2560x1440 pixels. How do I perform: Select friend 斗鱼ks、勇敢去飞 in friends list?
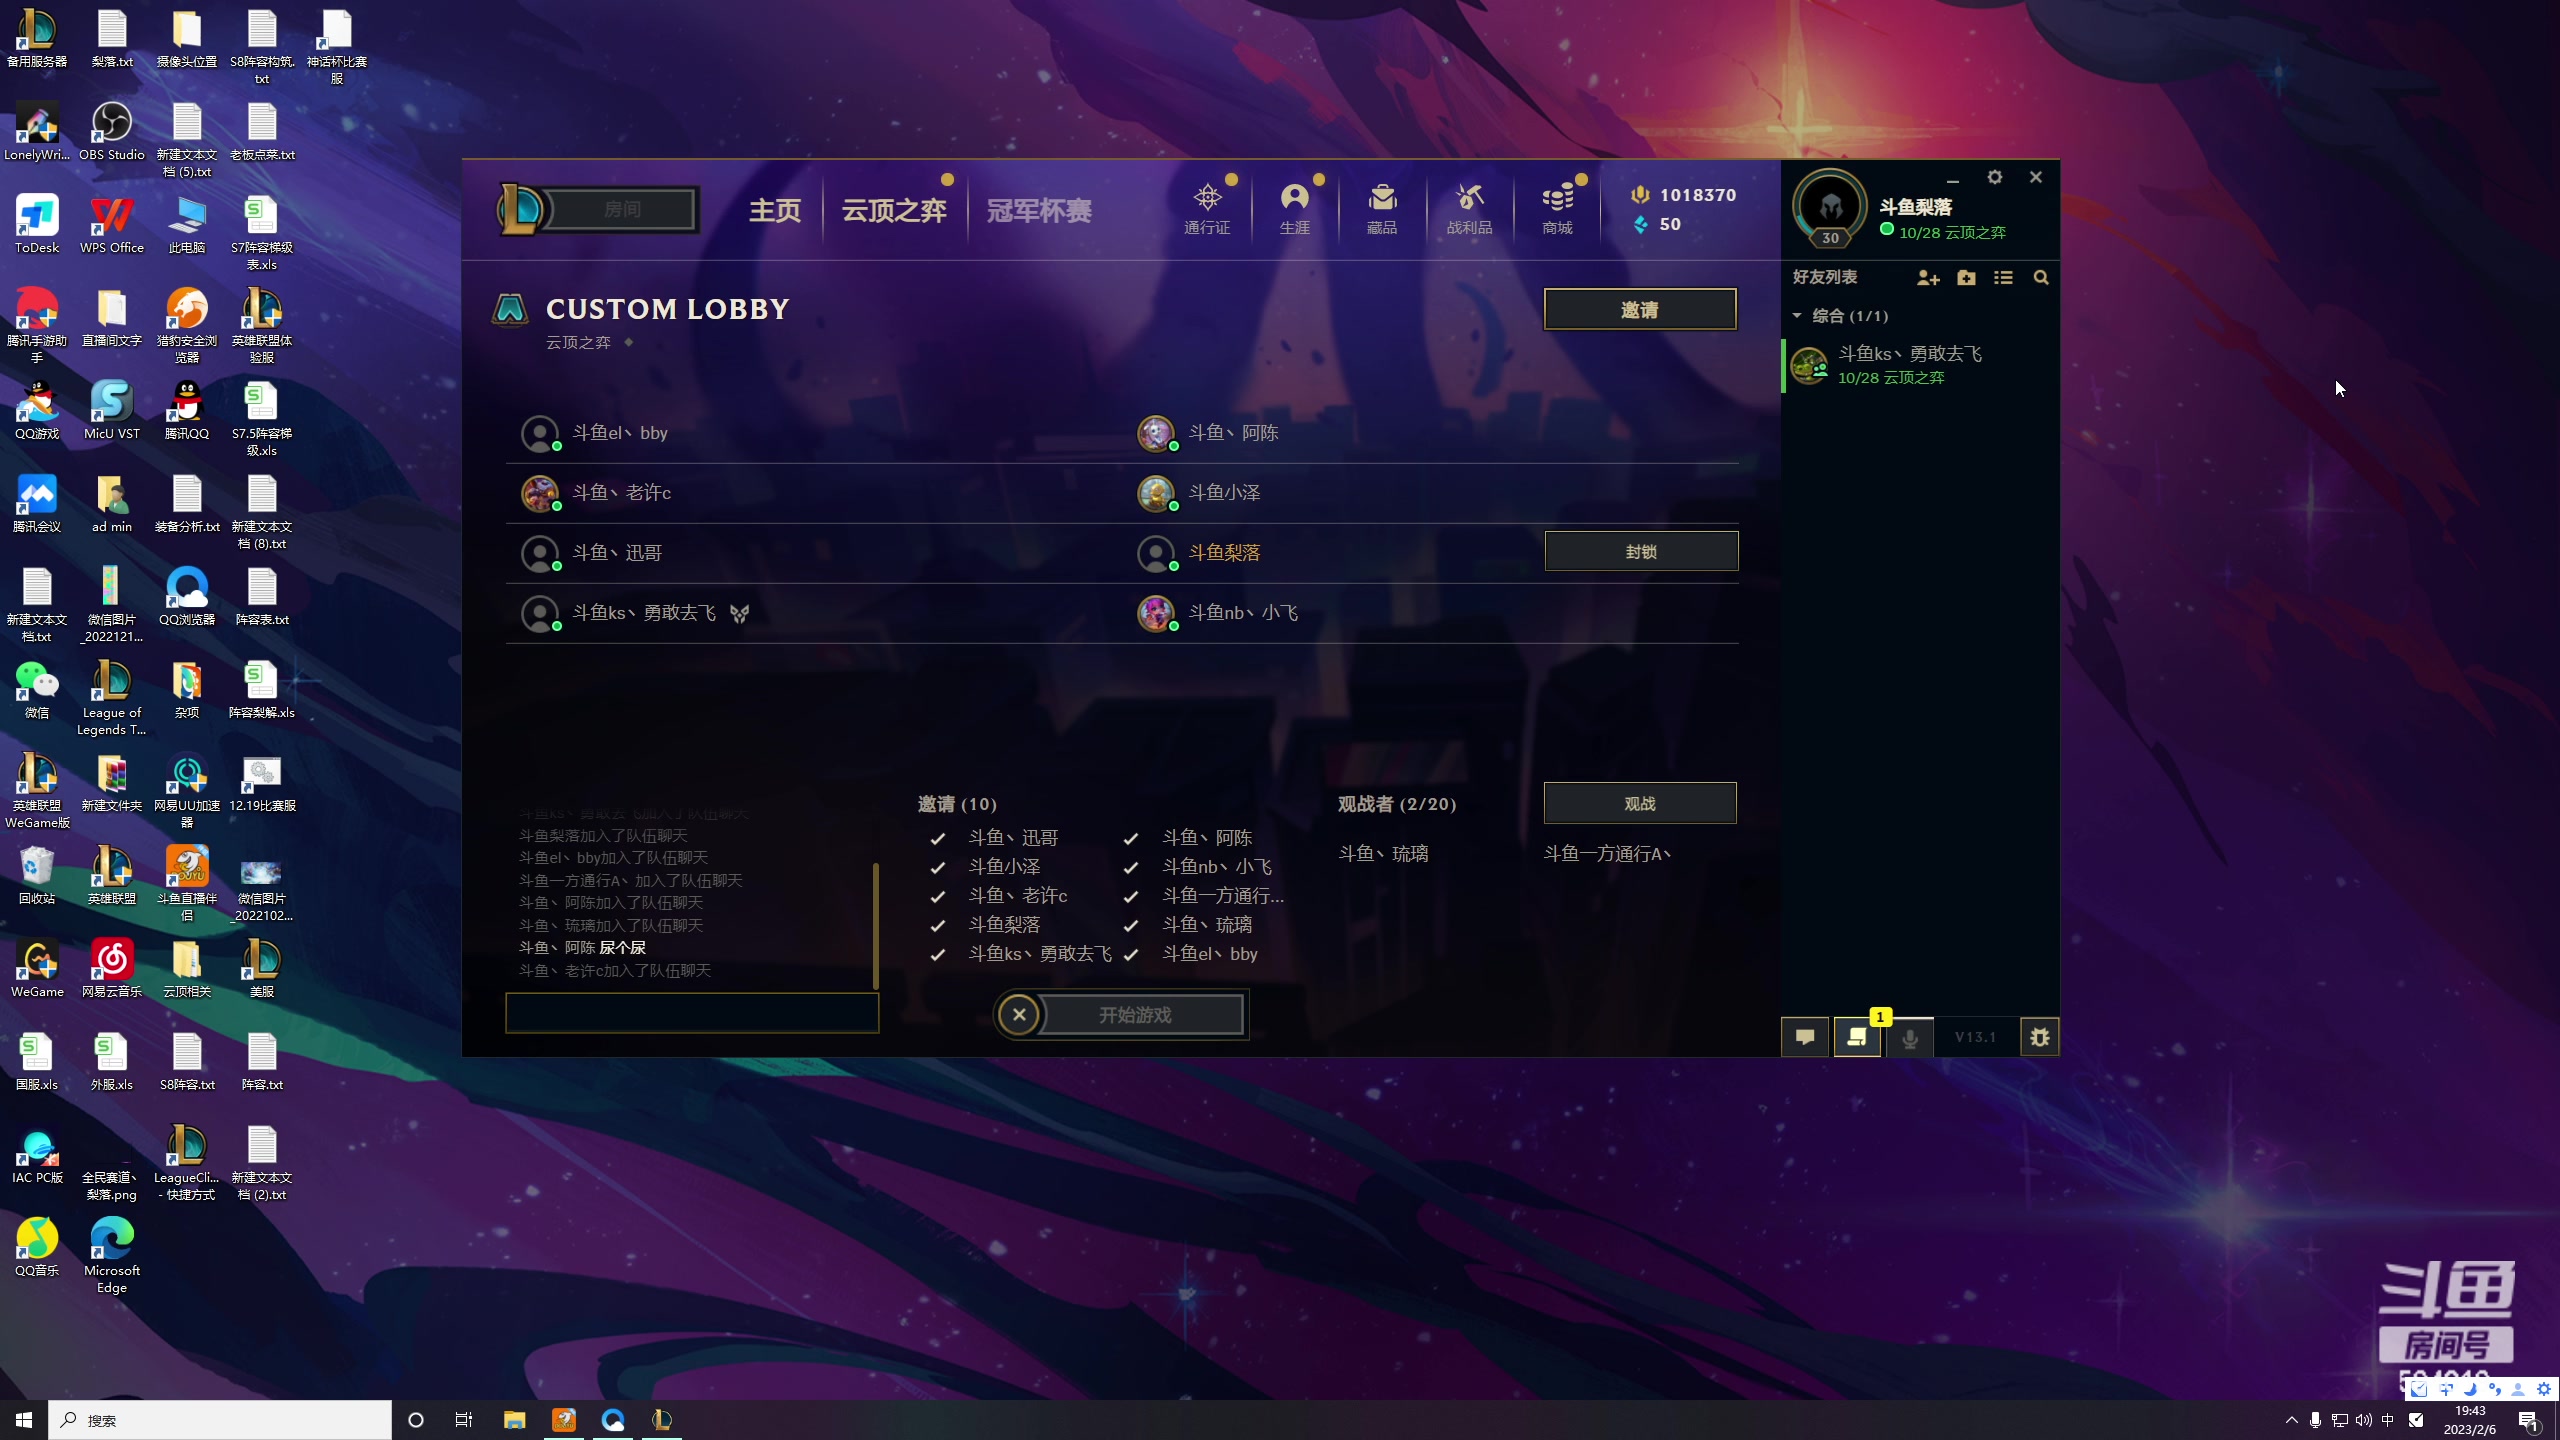point(1920,365)
